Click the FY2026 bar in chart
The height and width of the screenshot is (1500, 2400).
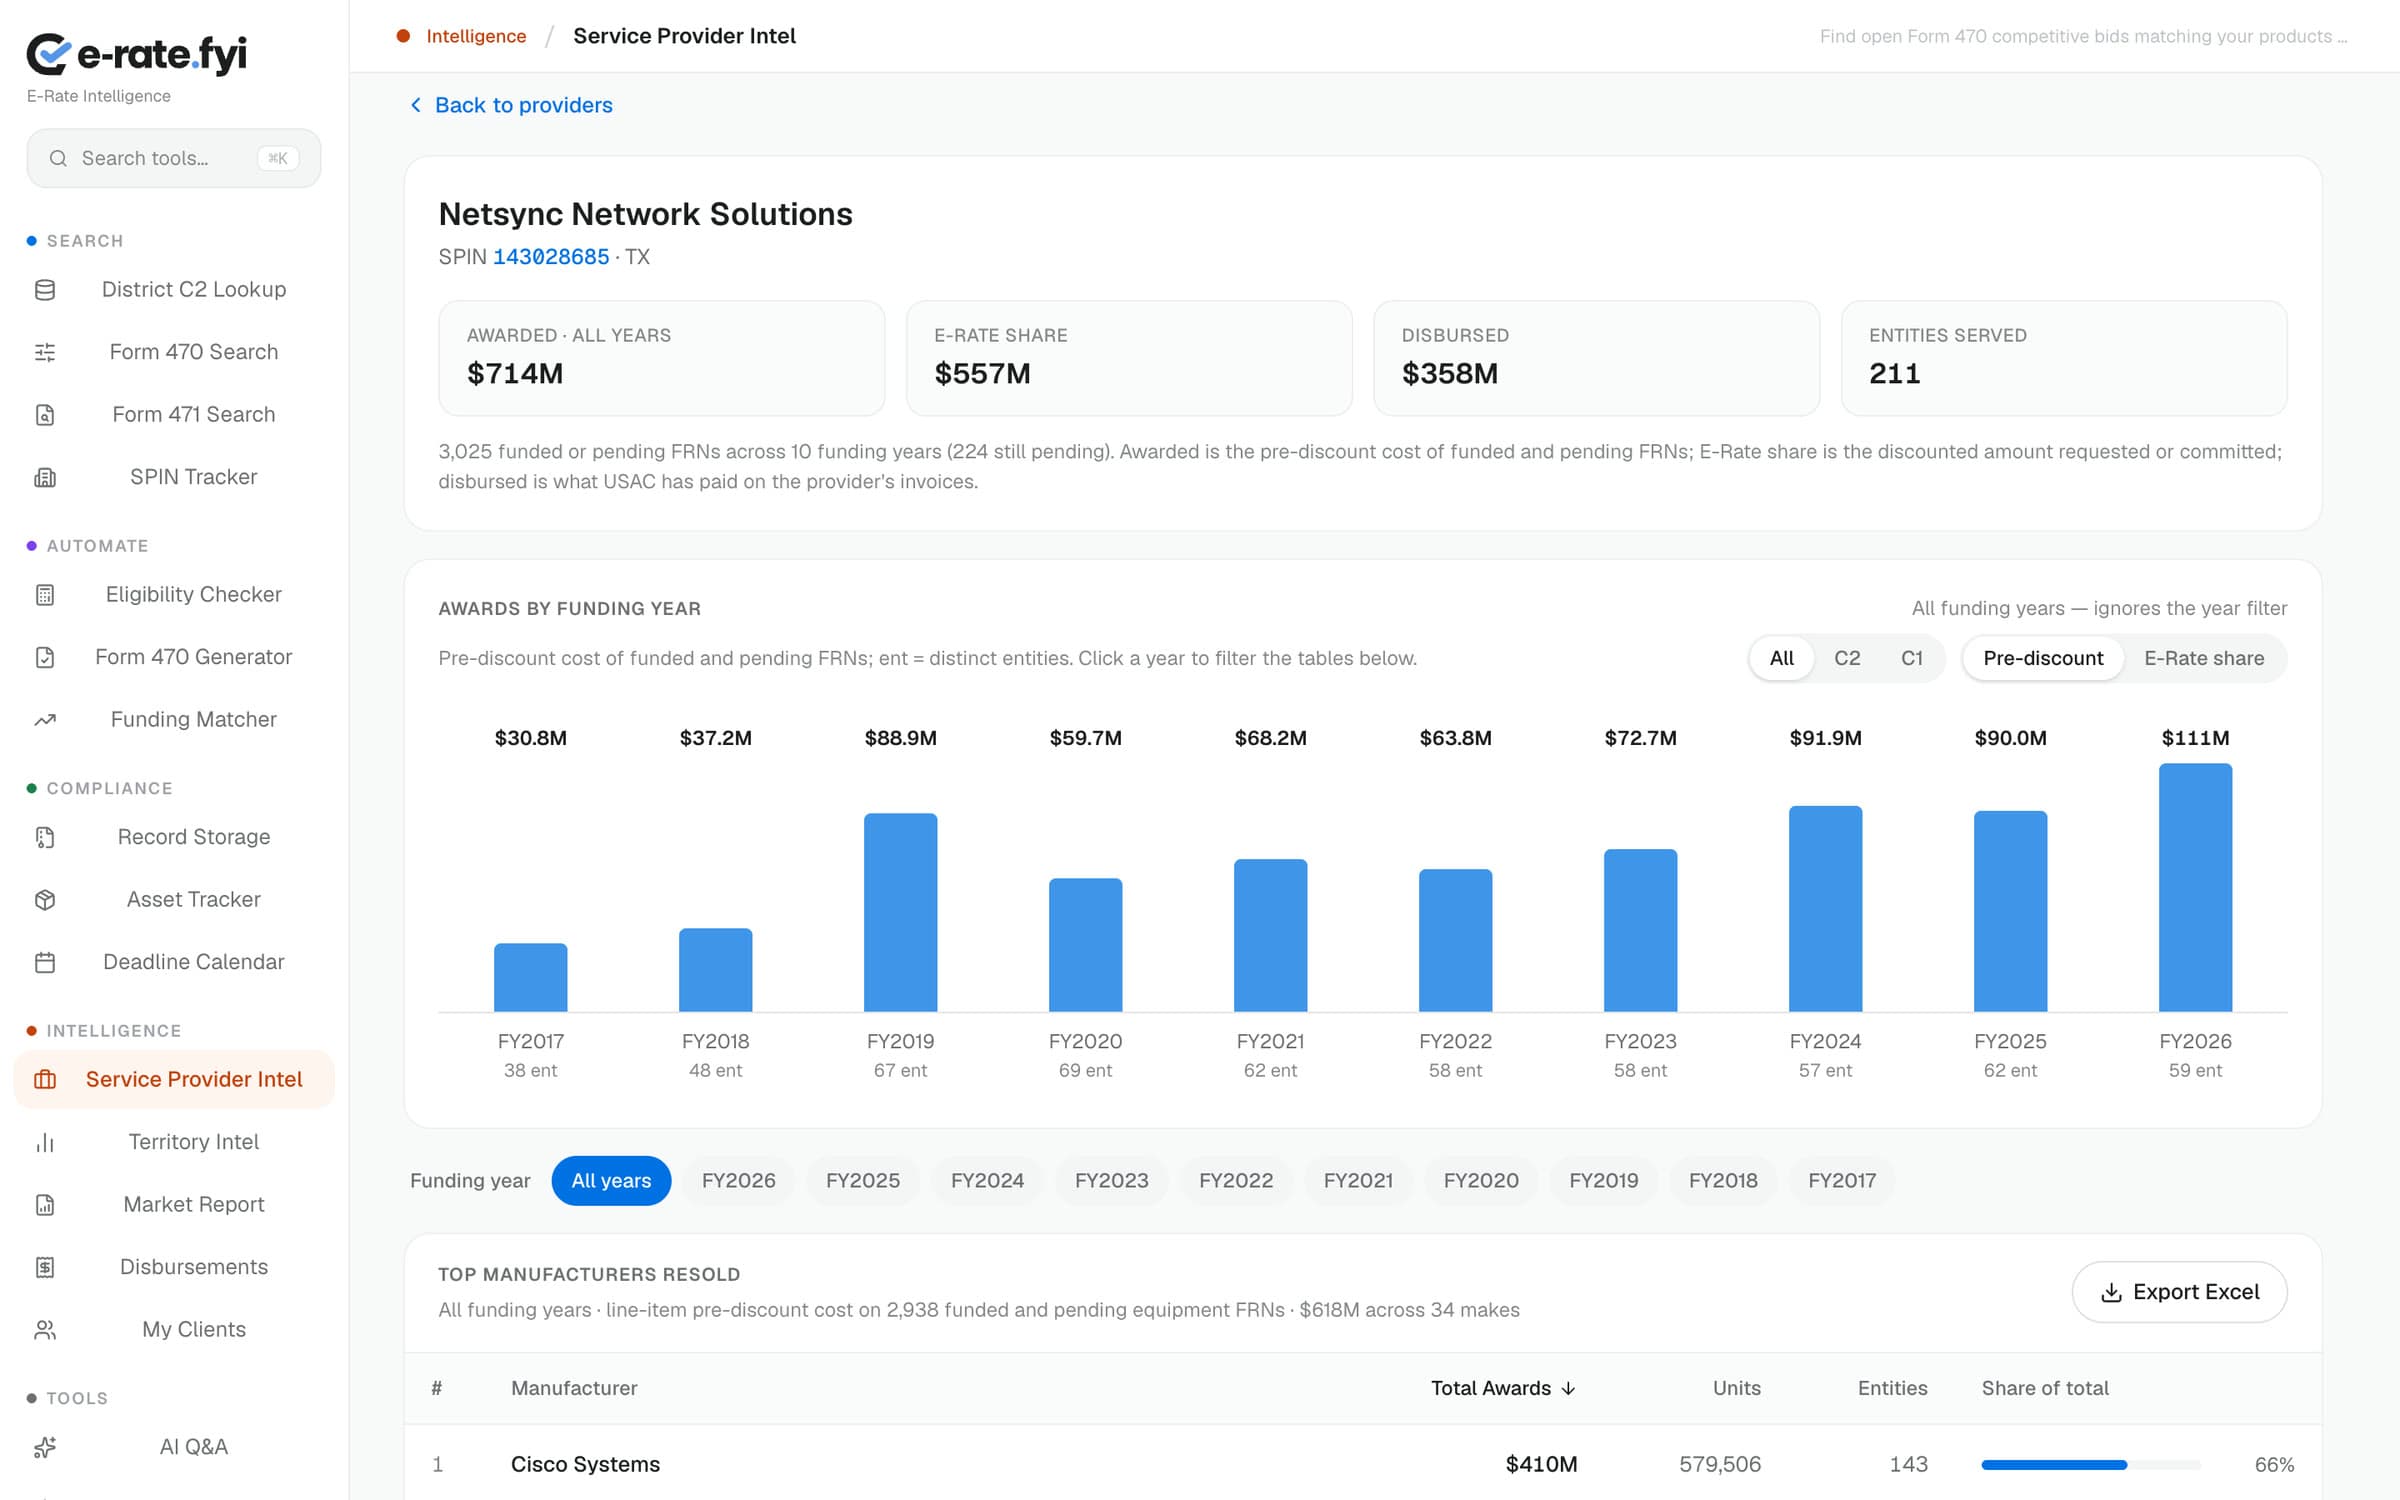click(2195, 887)
